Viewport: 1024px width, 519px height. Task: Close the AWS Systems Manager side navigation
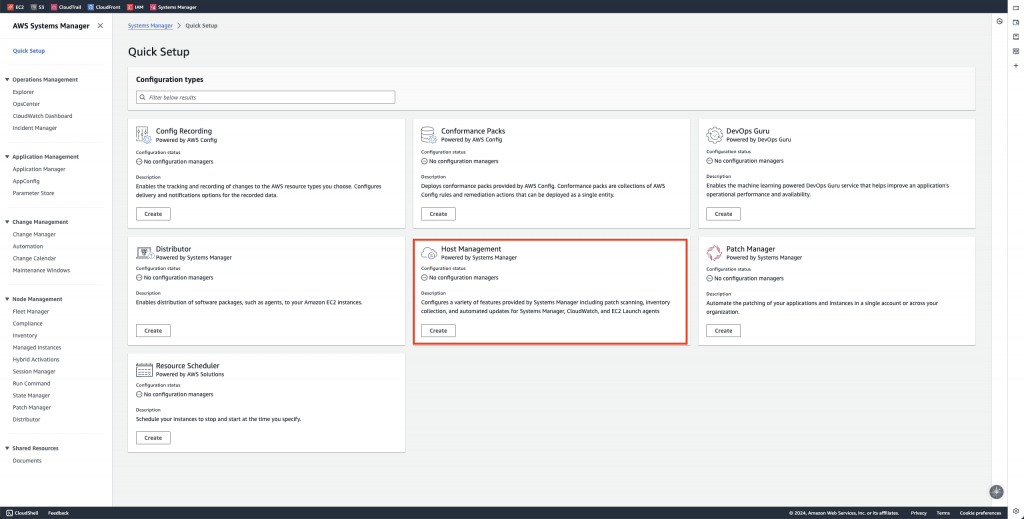click(x=100, y=26)
